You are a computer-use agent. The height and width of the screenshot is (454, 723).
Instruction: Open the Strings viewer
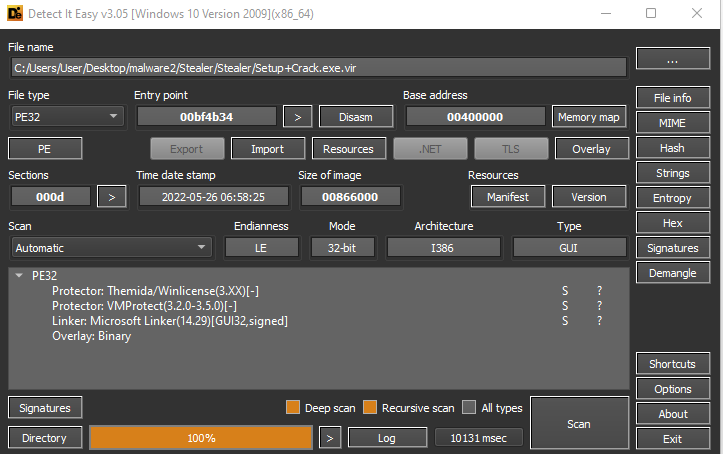(x=673, y=173)
